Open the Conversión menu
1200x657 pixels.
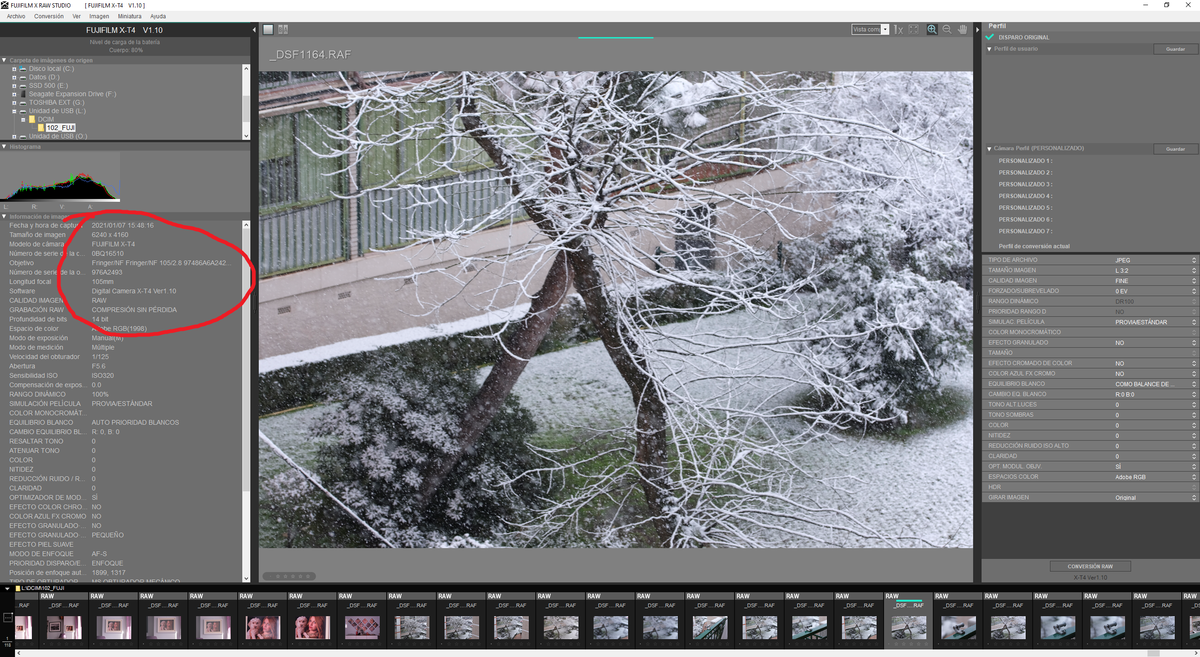48,16
